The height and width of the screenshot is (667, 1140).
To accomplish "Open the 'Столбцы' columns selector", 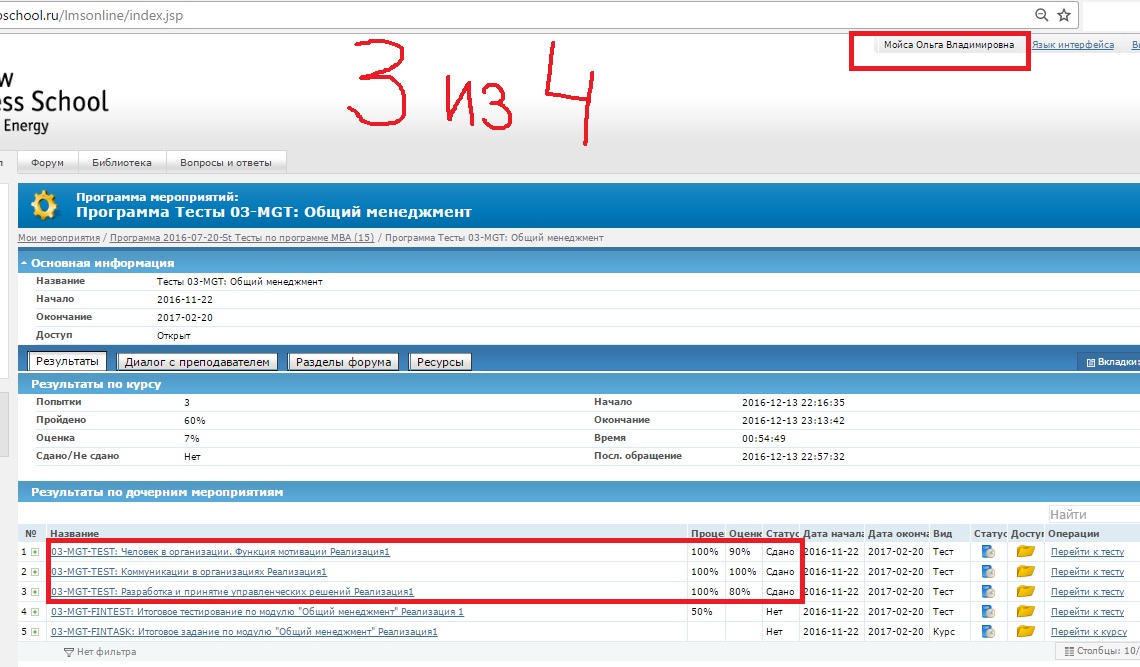I will point(1100,652).
